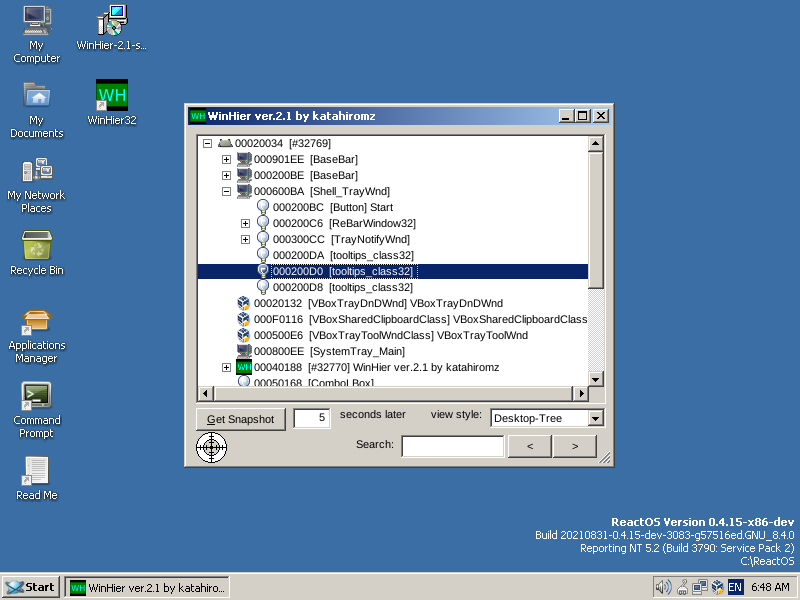Screen dimensions: 800x600
Task: Maximize the WinHier window
Action: (582, 116)
